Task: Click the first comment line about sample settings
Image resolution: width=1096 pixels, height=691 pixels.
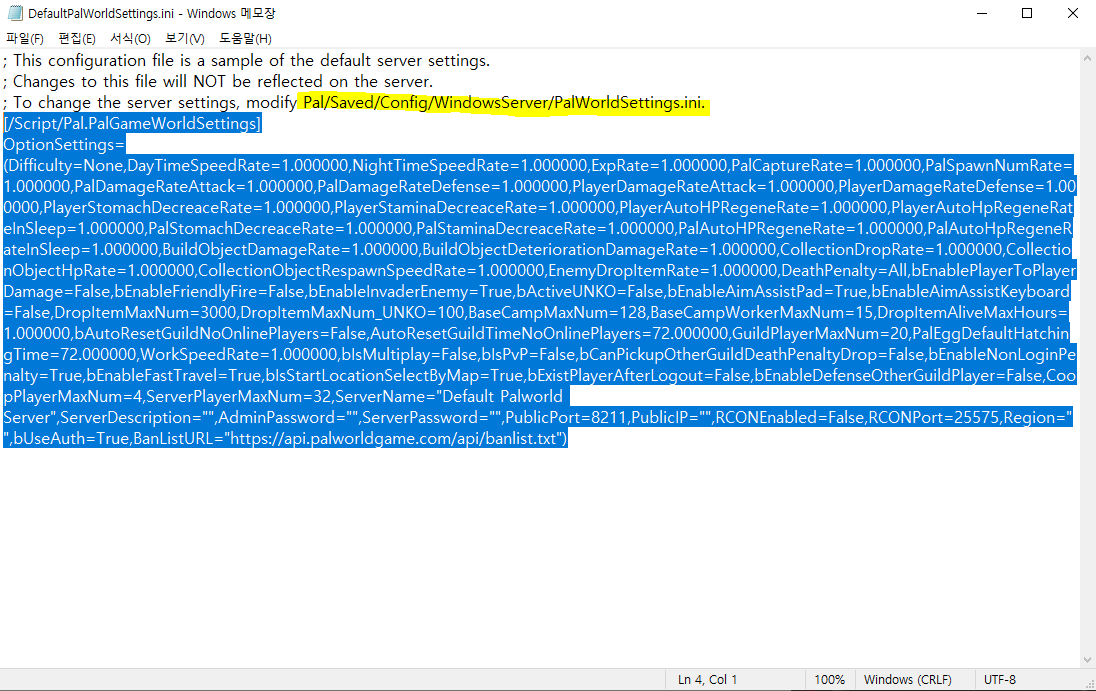Action: [x=247, y=61]
